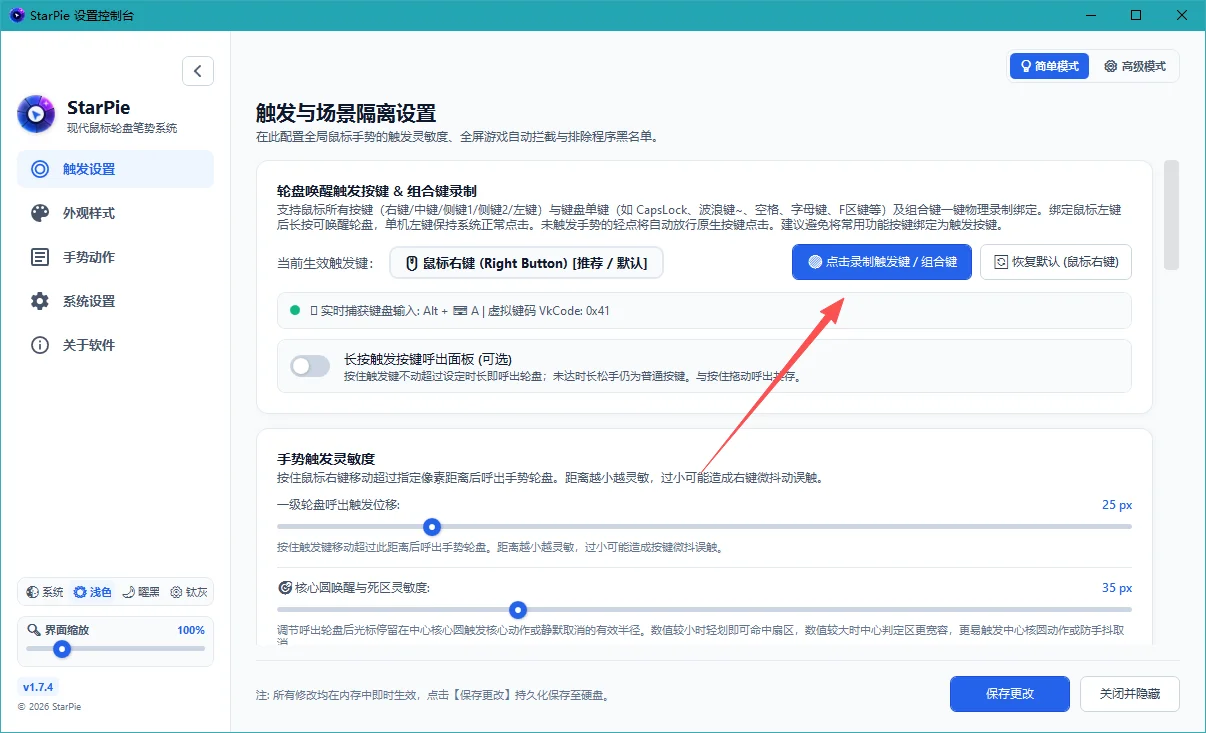Image resolution: width=1206 pixels, height=733 pixels.
Task: Switch to 高级模式
Action: 1134,66
